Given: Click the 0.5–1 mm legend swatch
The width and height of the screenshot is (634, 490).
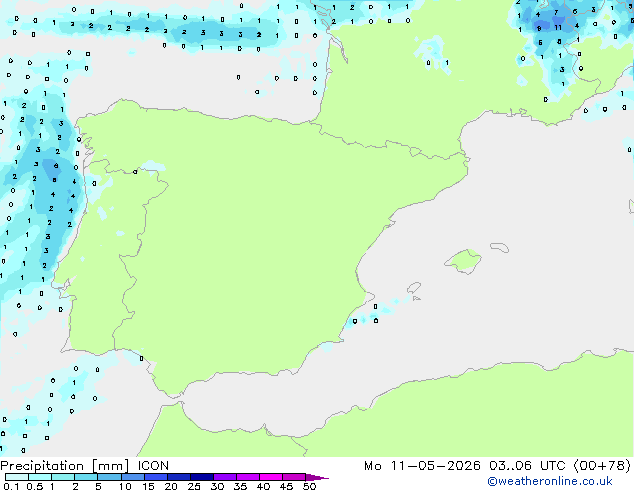Looking at the screenshot, I should pyautogui.click(x=40, y=477).
